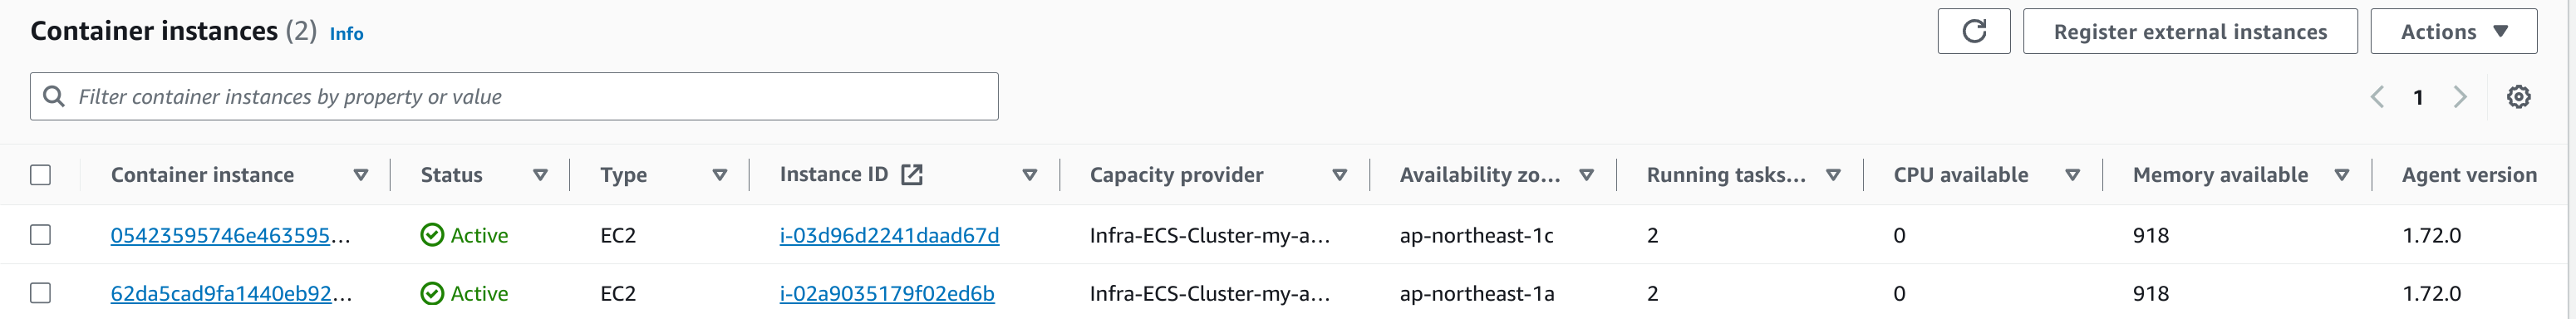
Task: Check the row for instance 05423595746e463595
Action: (40, 235)
